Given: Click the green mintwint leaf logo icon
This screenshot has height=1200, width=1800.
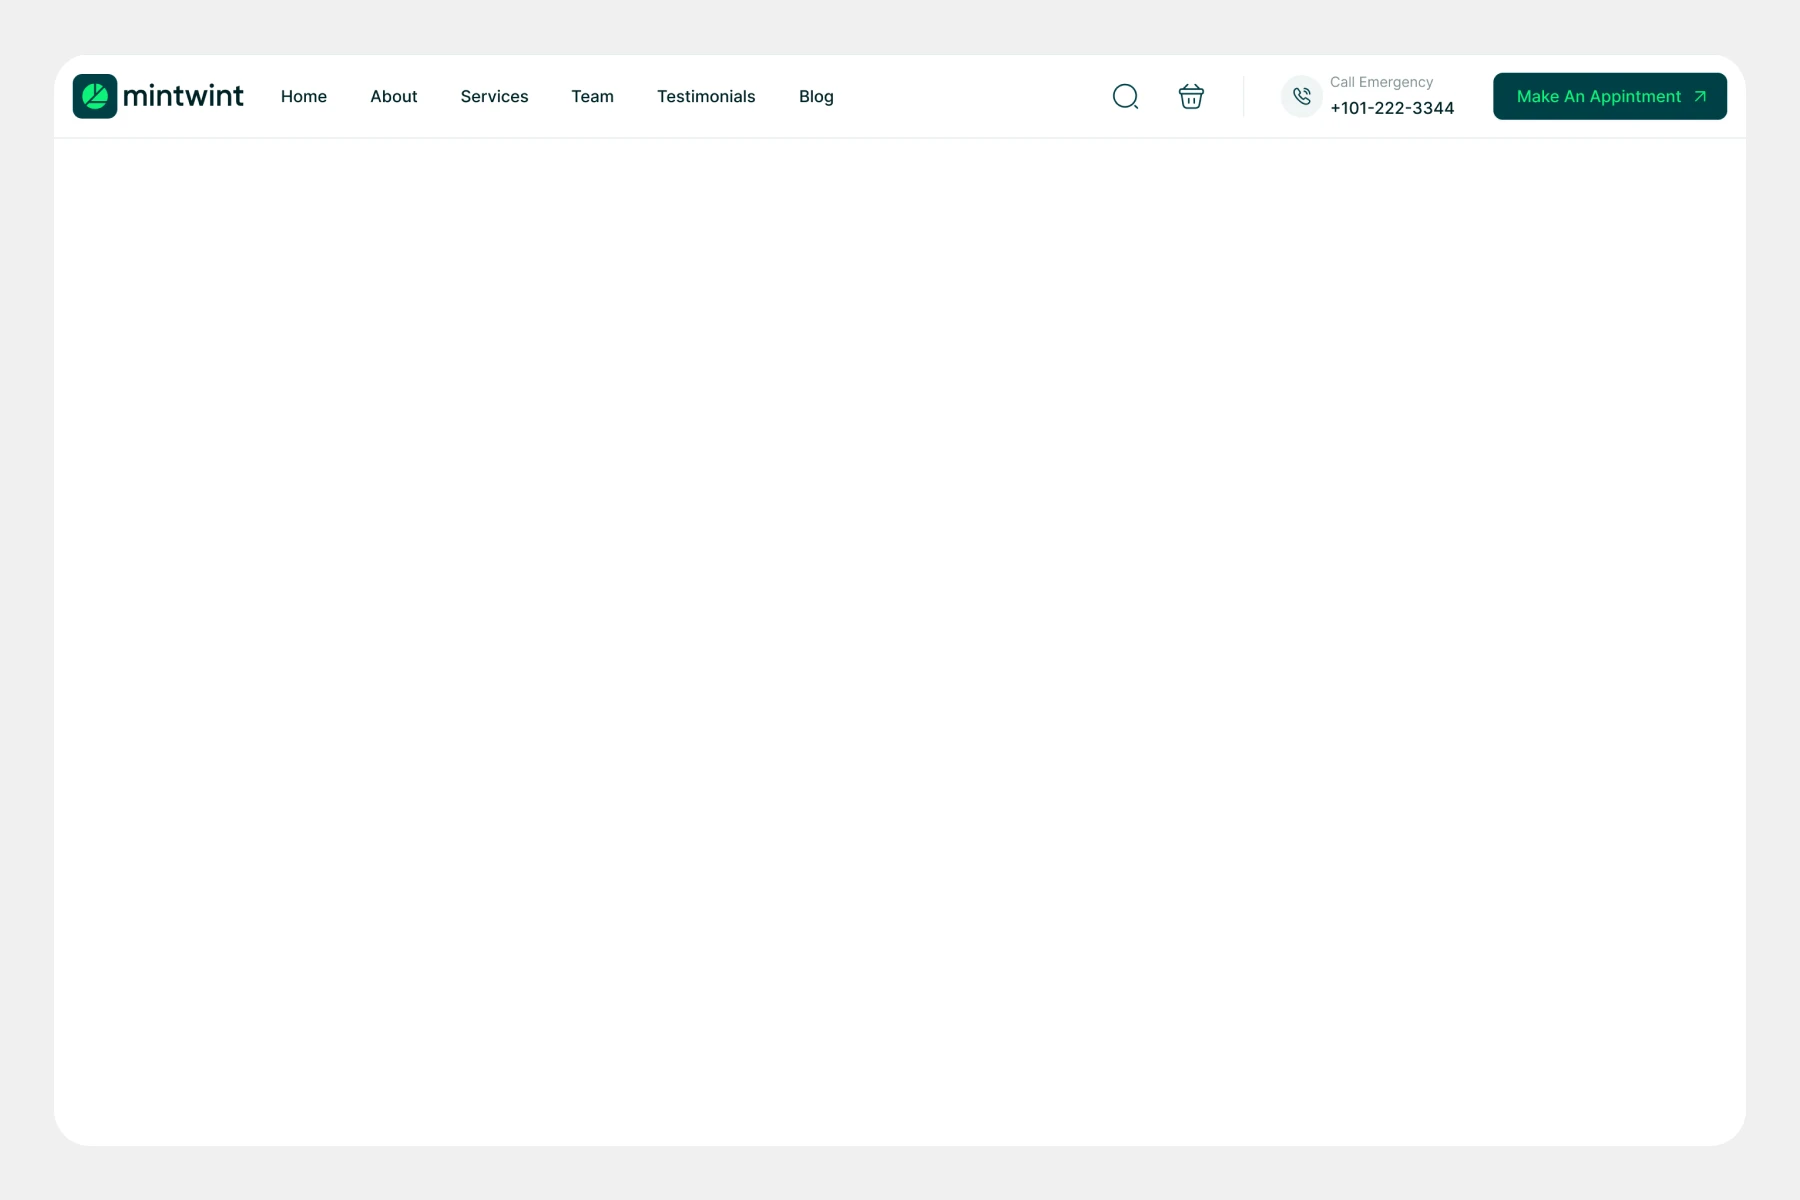Looking at the screenshot, I should coord(95,96).
